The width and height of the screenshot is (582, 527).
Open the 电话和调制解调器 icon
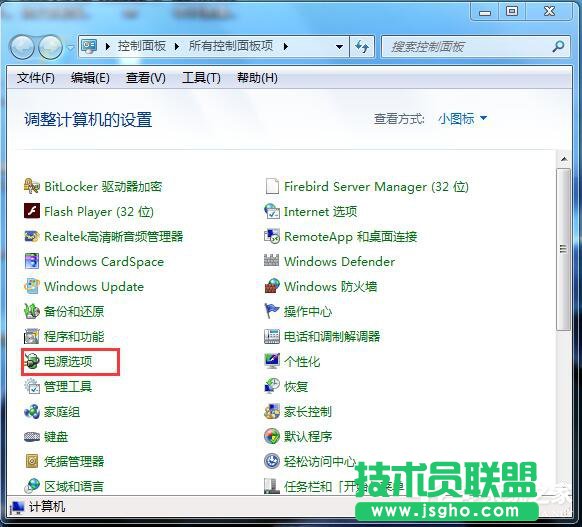[272, 336]
